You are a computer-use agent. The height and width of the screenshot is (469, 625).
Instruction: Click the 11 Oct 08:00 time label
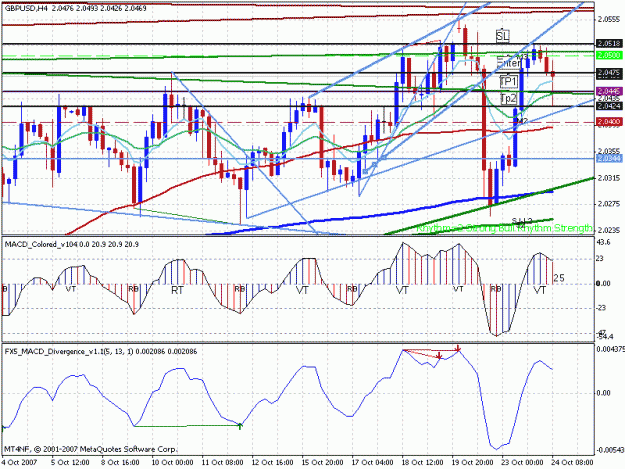[x=222, y=463]
